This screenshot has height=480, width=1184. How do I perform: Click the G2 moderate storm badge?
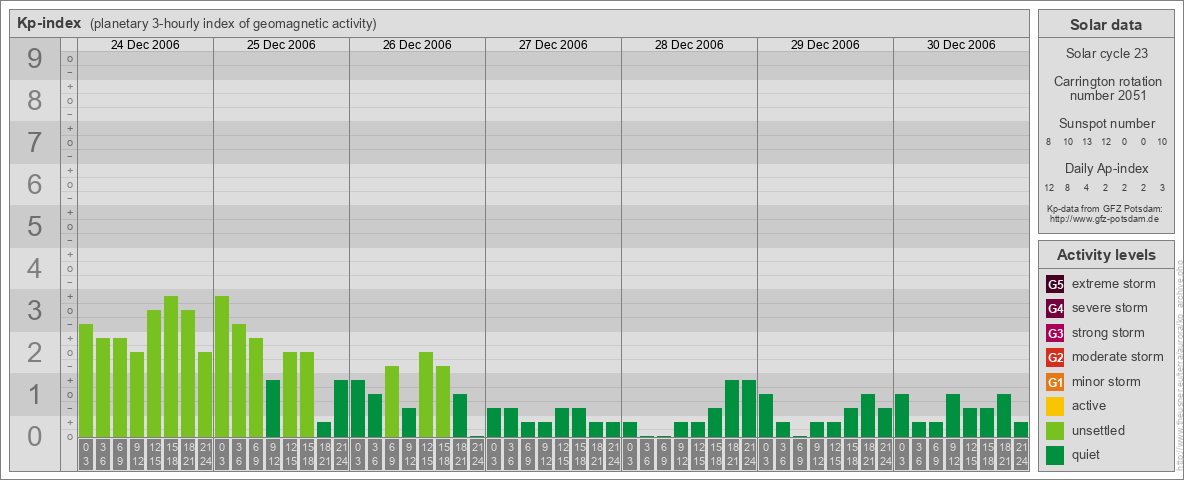point(1055,357)
